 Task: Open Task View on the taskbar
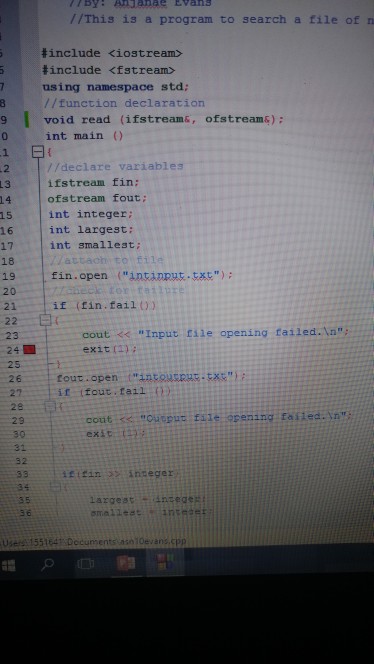click(86, 564)
